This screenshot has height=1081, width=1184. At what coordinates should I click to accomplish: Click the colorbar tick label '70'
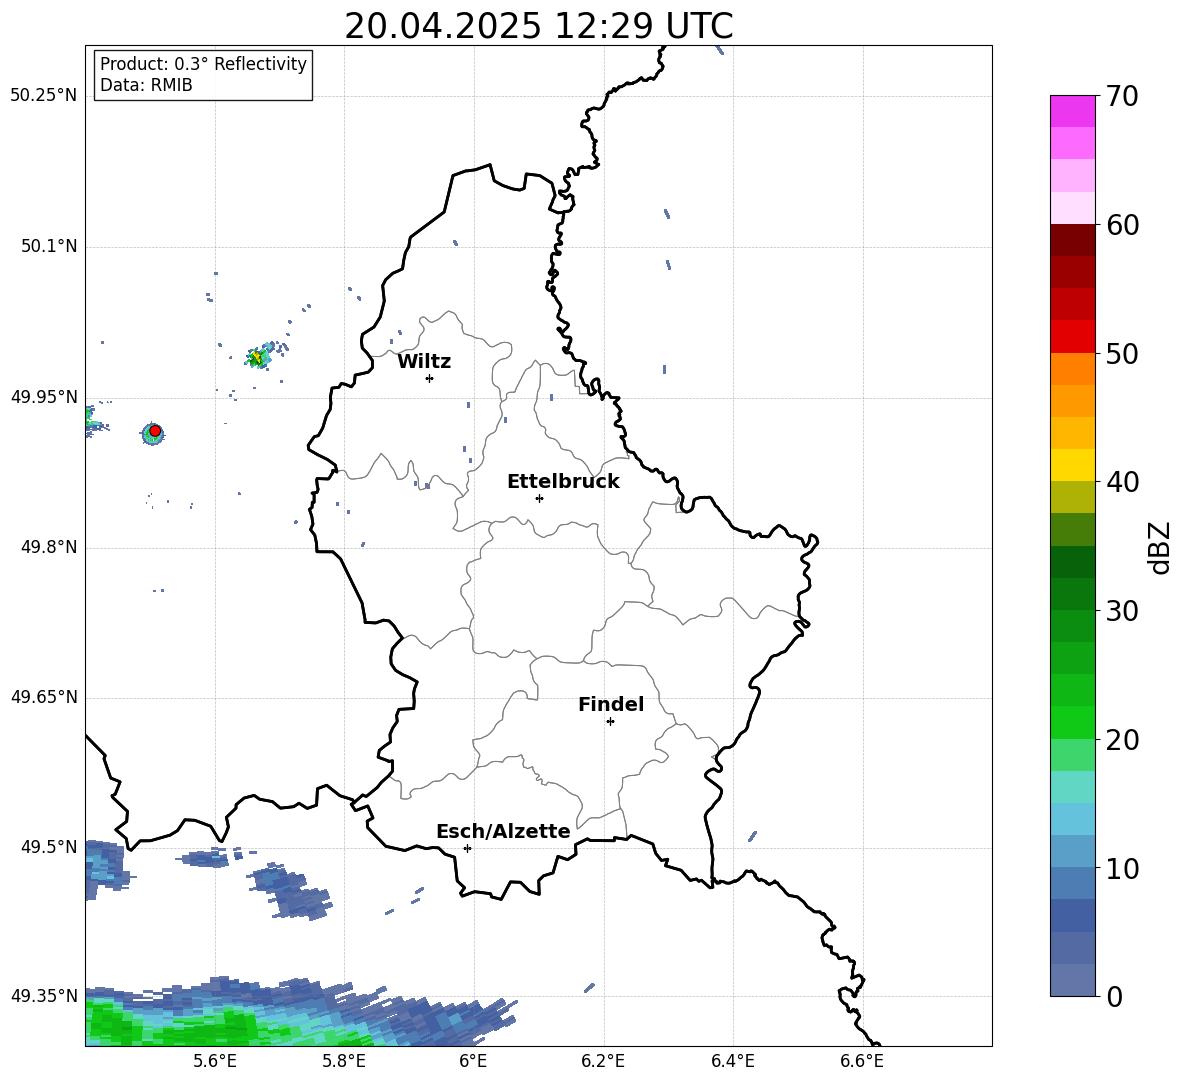point(1123,97)
